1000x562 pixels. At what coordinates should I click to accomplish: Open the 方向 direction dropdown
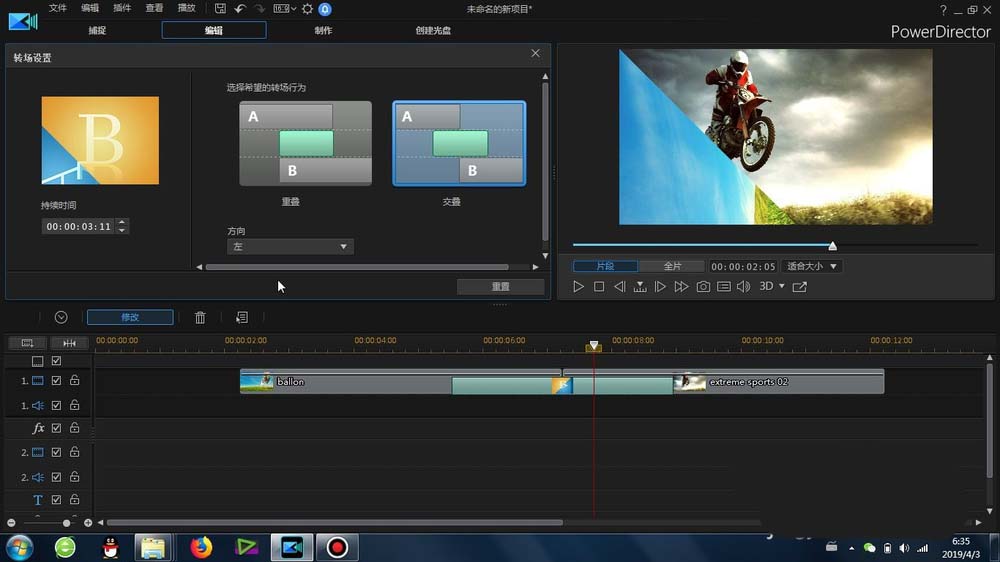pyautogui.click(x=290, y=246)
